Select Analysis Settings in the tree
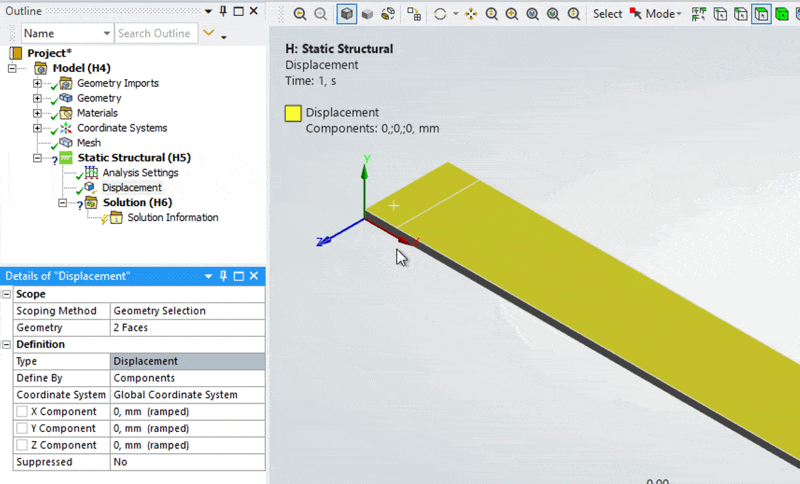The height and width of the screenshot is (484, 800). pyautogui.click(x=140, y=173)
